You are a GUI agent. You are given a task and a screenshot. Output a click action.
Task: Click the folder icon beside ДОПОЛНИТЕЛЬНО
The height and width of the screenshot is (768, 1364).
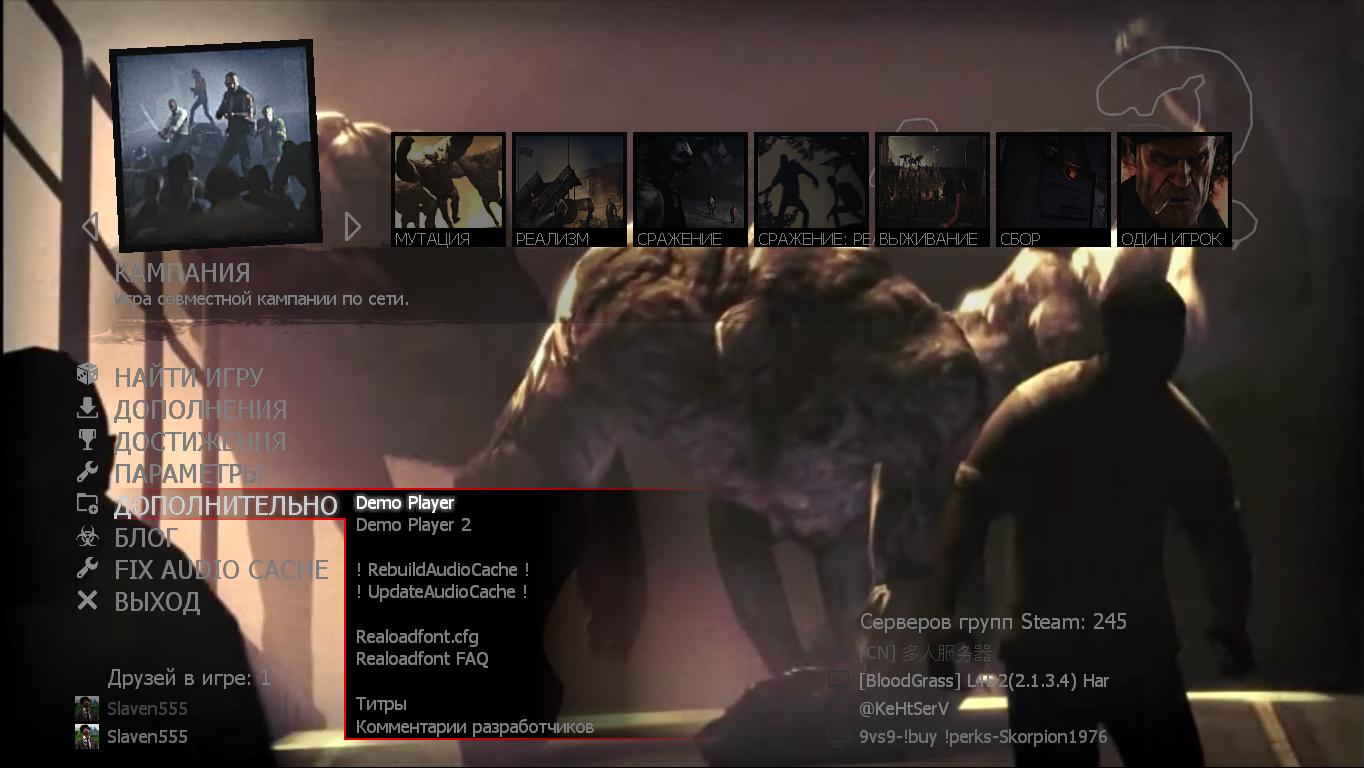(88, 504)
